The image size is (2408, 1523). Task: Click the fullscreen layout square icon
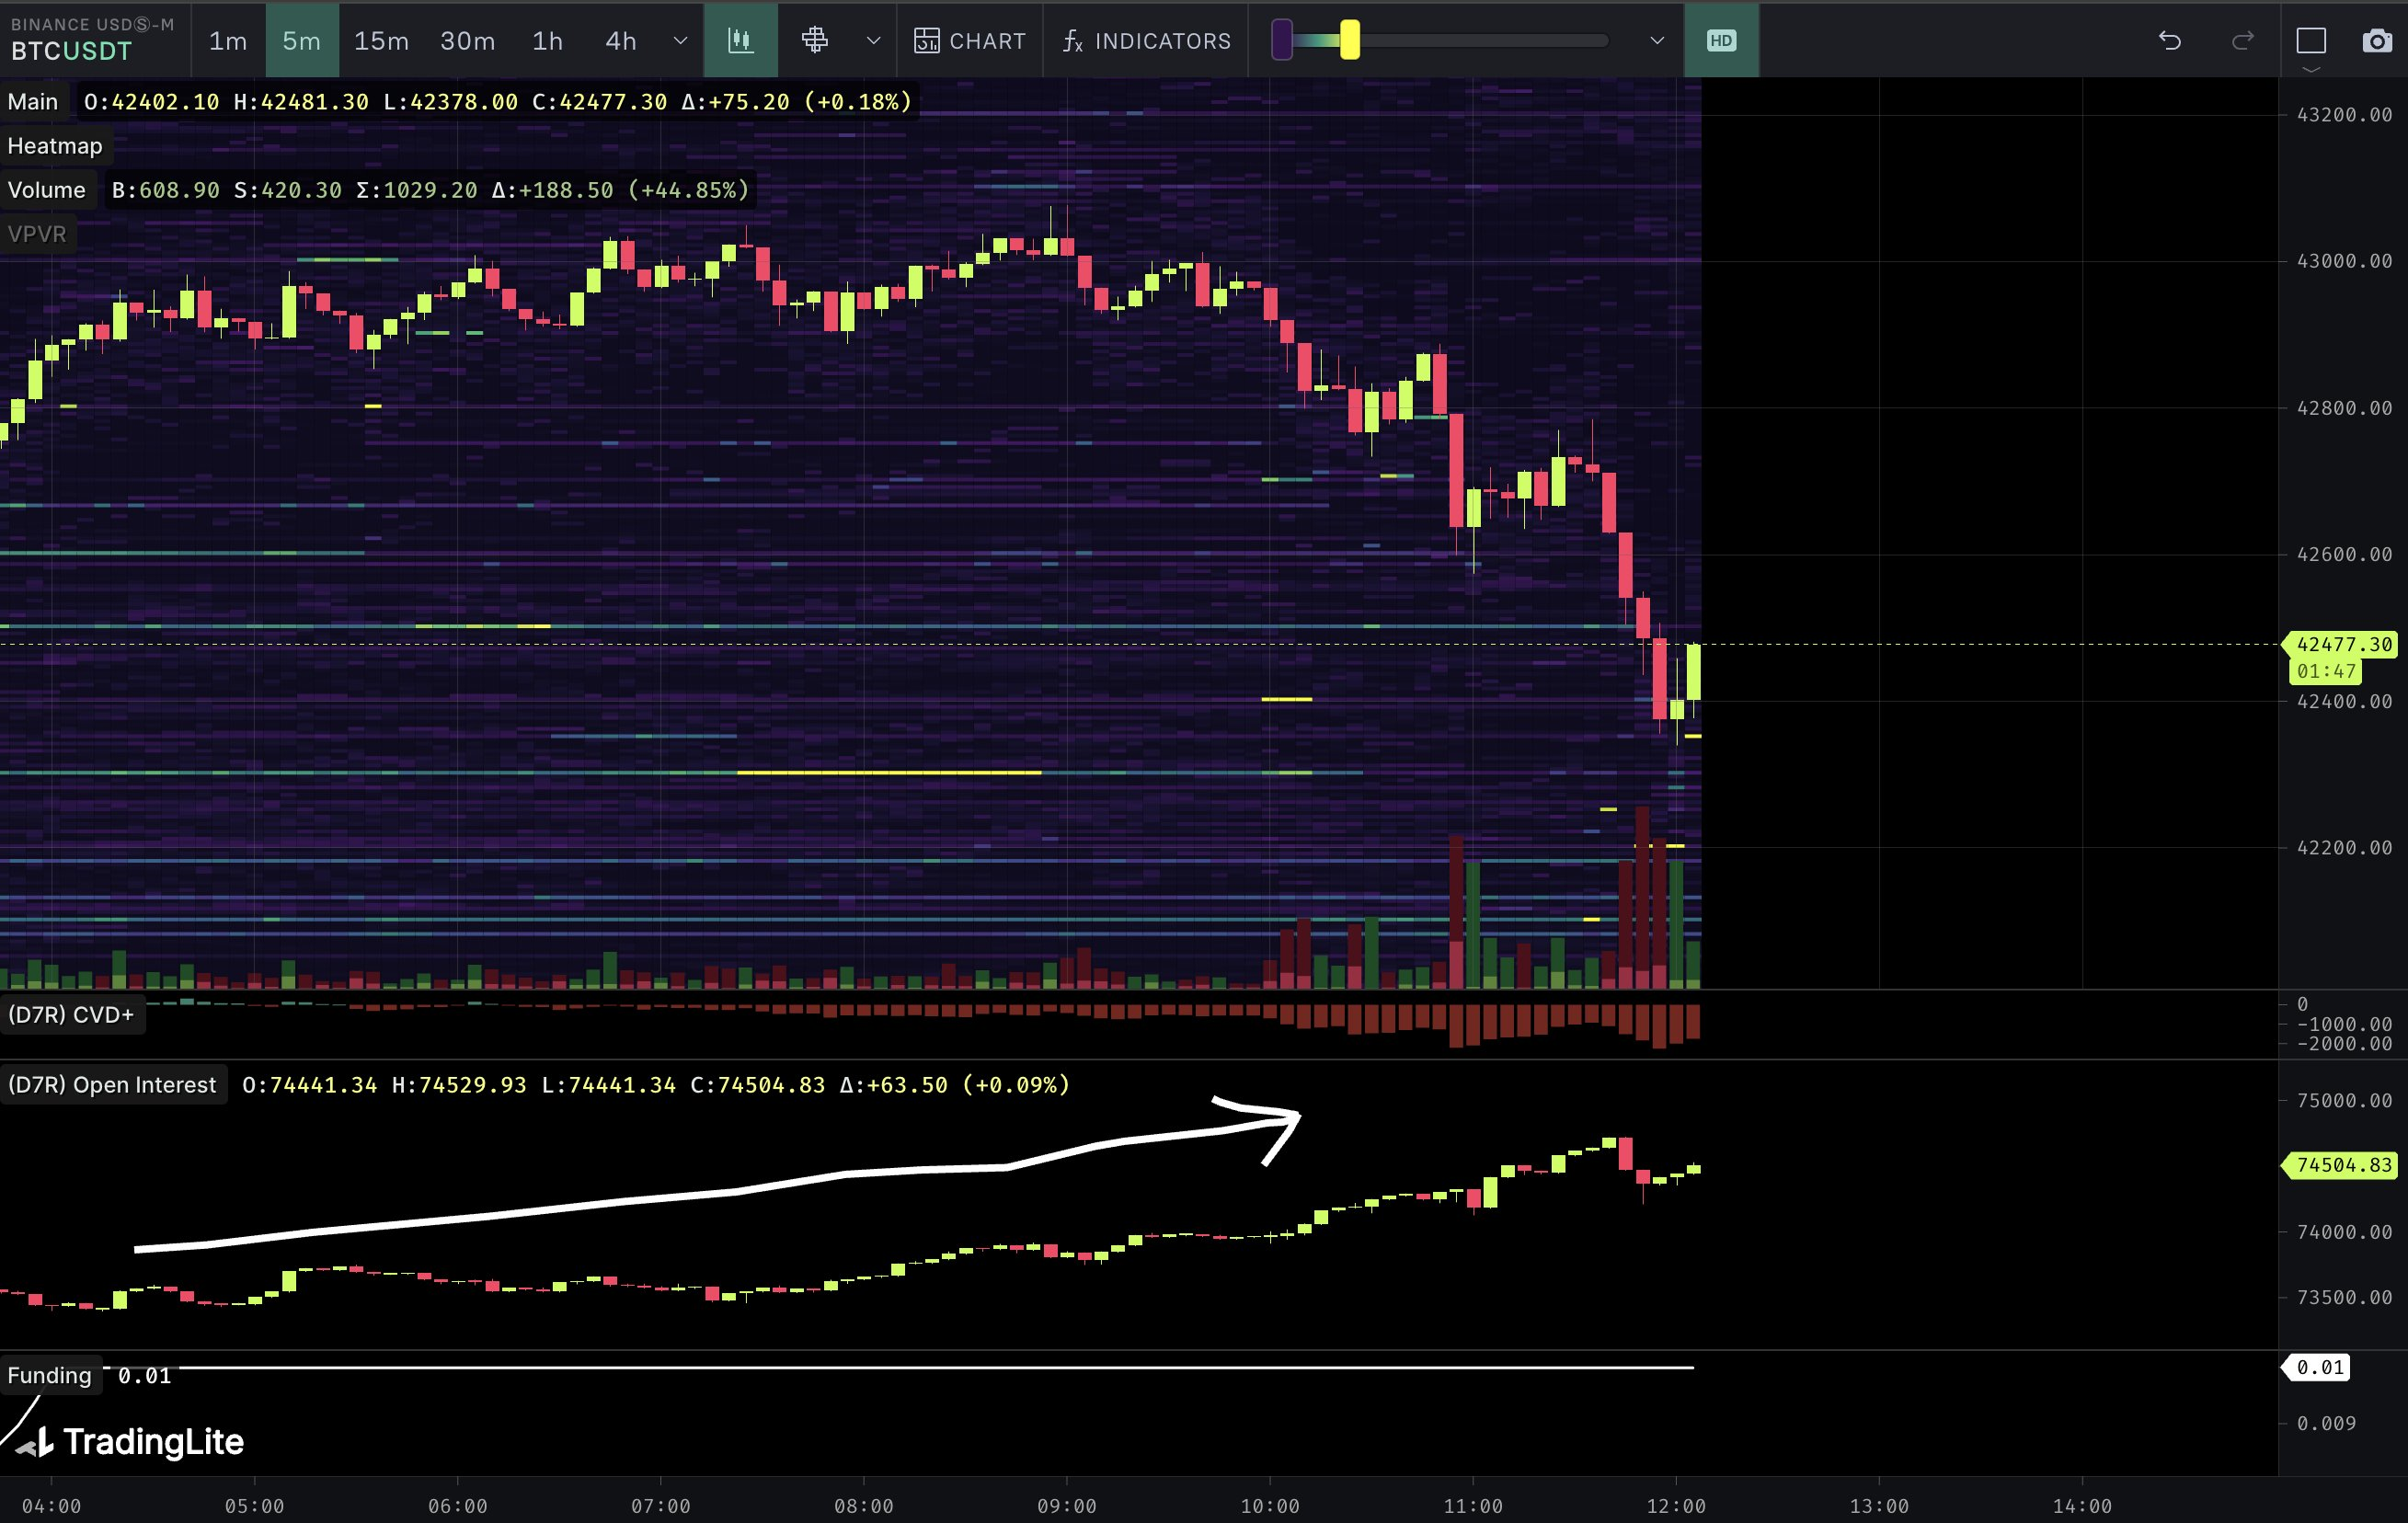2311,41
